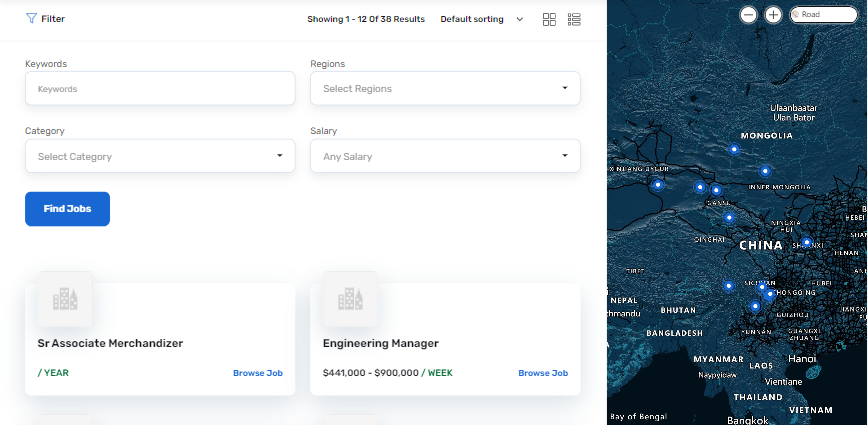The image size is (868, 425).
Task: Click Engineering Manager company logo
Action: [350, 298]
